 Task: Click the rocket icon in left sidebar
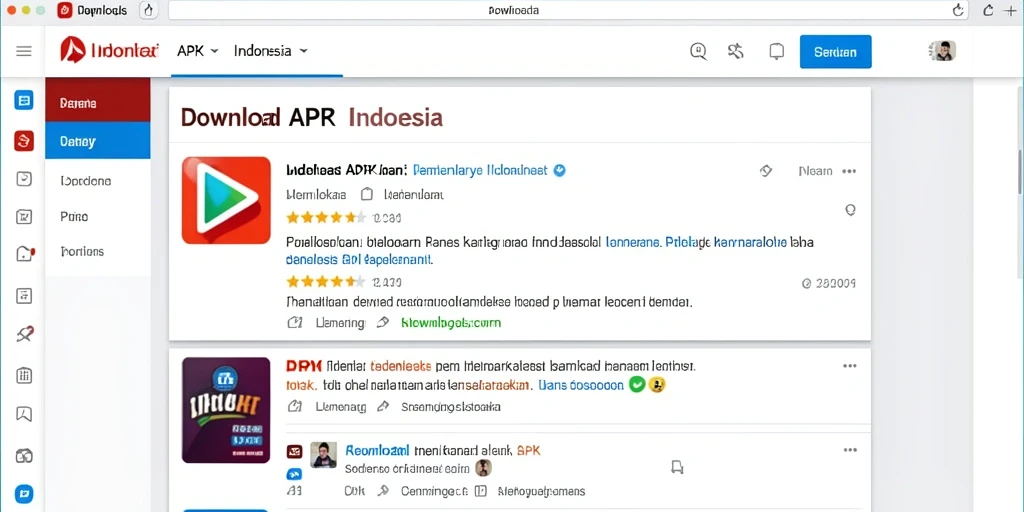[24, 335]
